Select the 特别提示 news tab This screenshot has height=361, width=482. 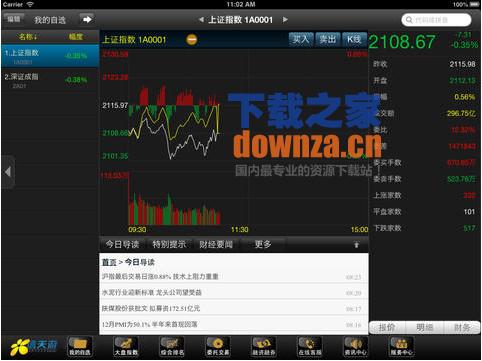coord(169,244)
